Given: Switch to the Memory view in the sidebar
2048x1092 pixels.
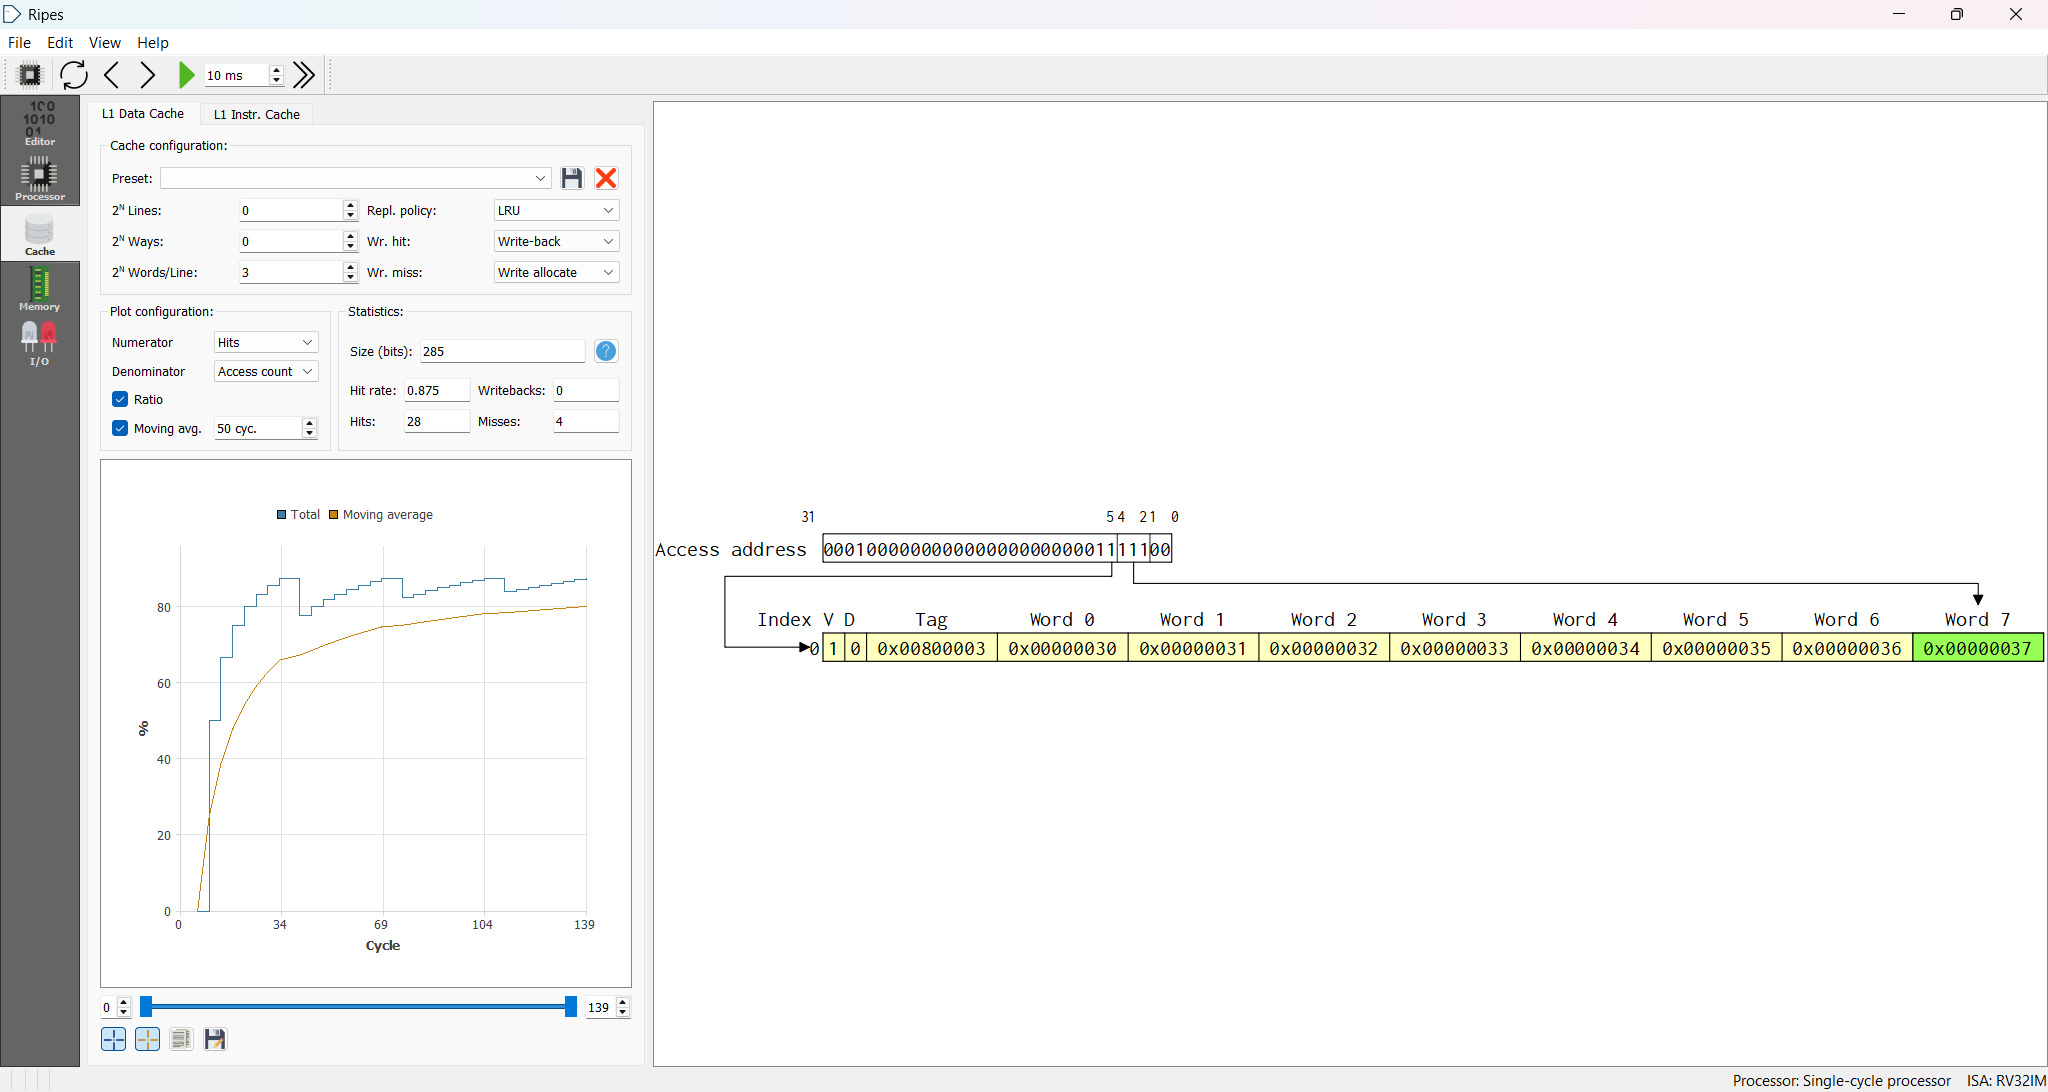Looking at the screenshot, I should [40, 290].
